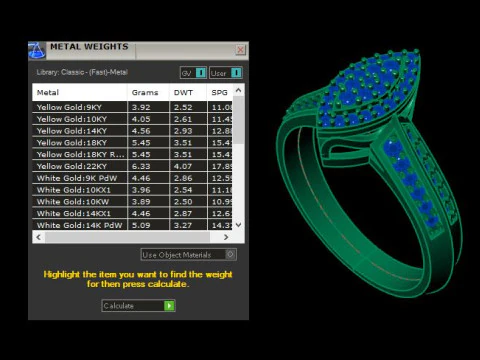Click the scroll up arrow in table
This screenshot has height=360, width=480.
(238, 90)
